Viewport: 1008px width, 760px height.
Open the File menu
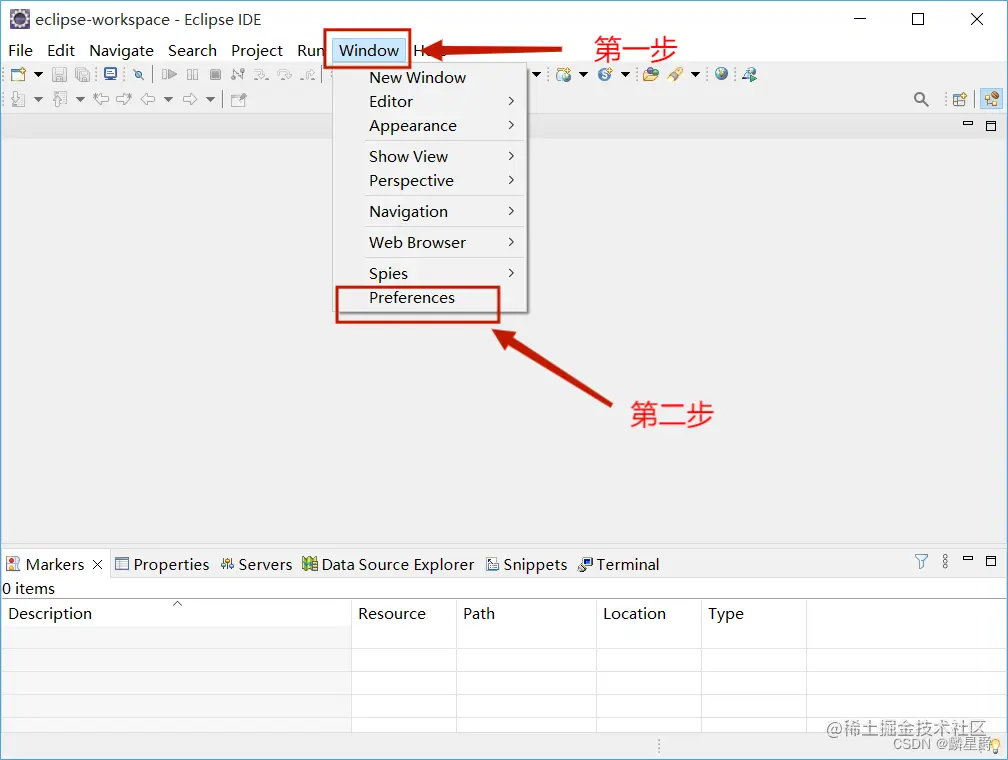21,50
